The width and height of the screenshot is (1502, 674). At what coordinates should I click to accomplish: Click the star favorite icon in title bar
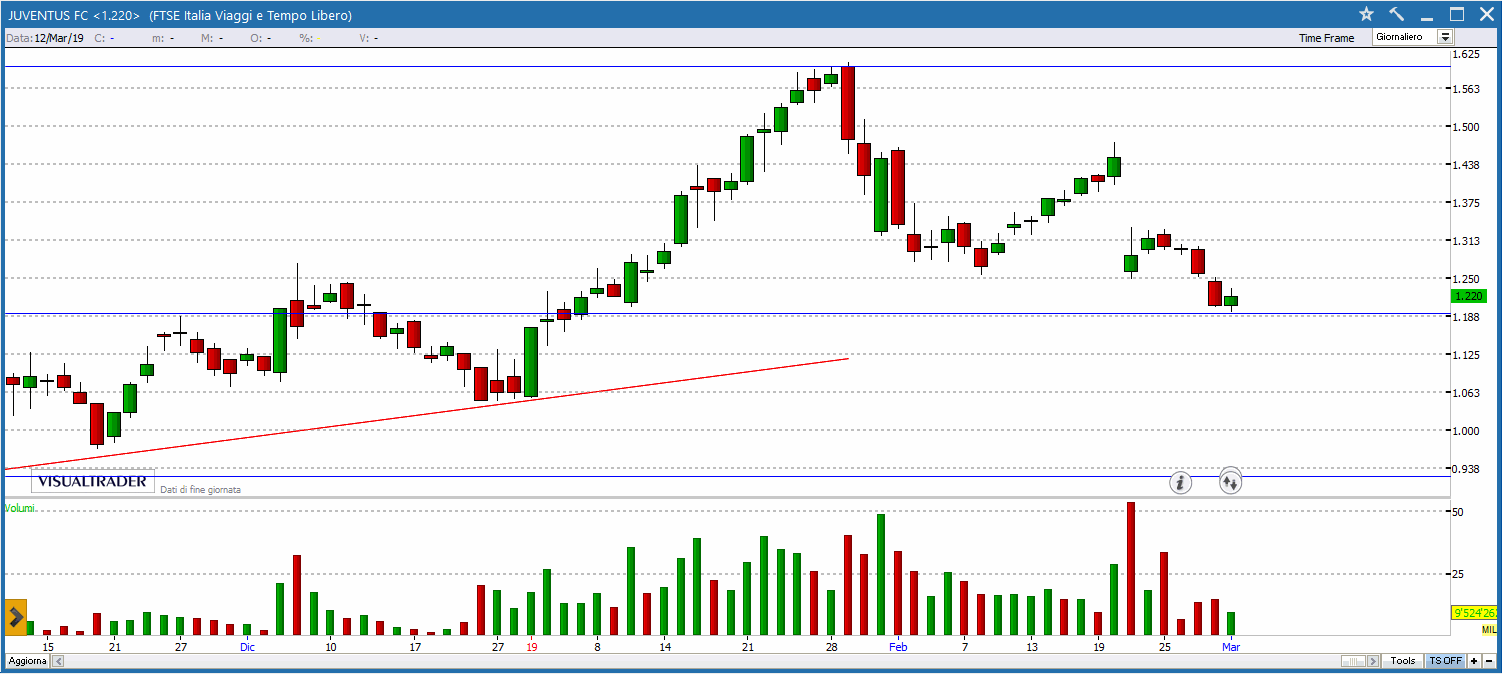point(1367,14)
